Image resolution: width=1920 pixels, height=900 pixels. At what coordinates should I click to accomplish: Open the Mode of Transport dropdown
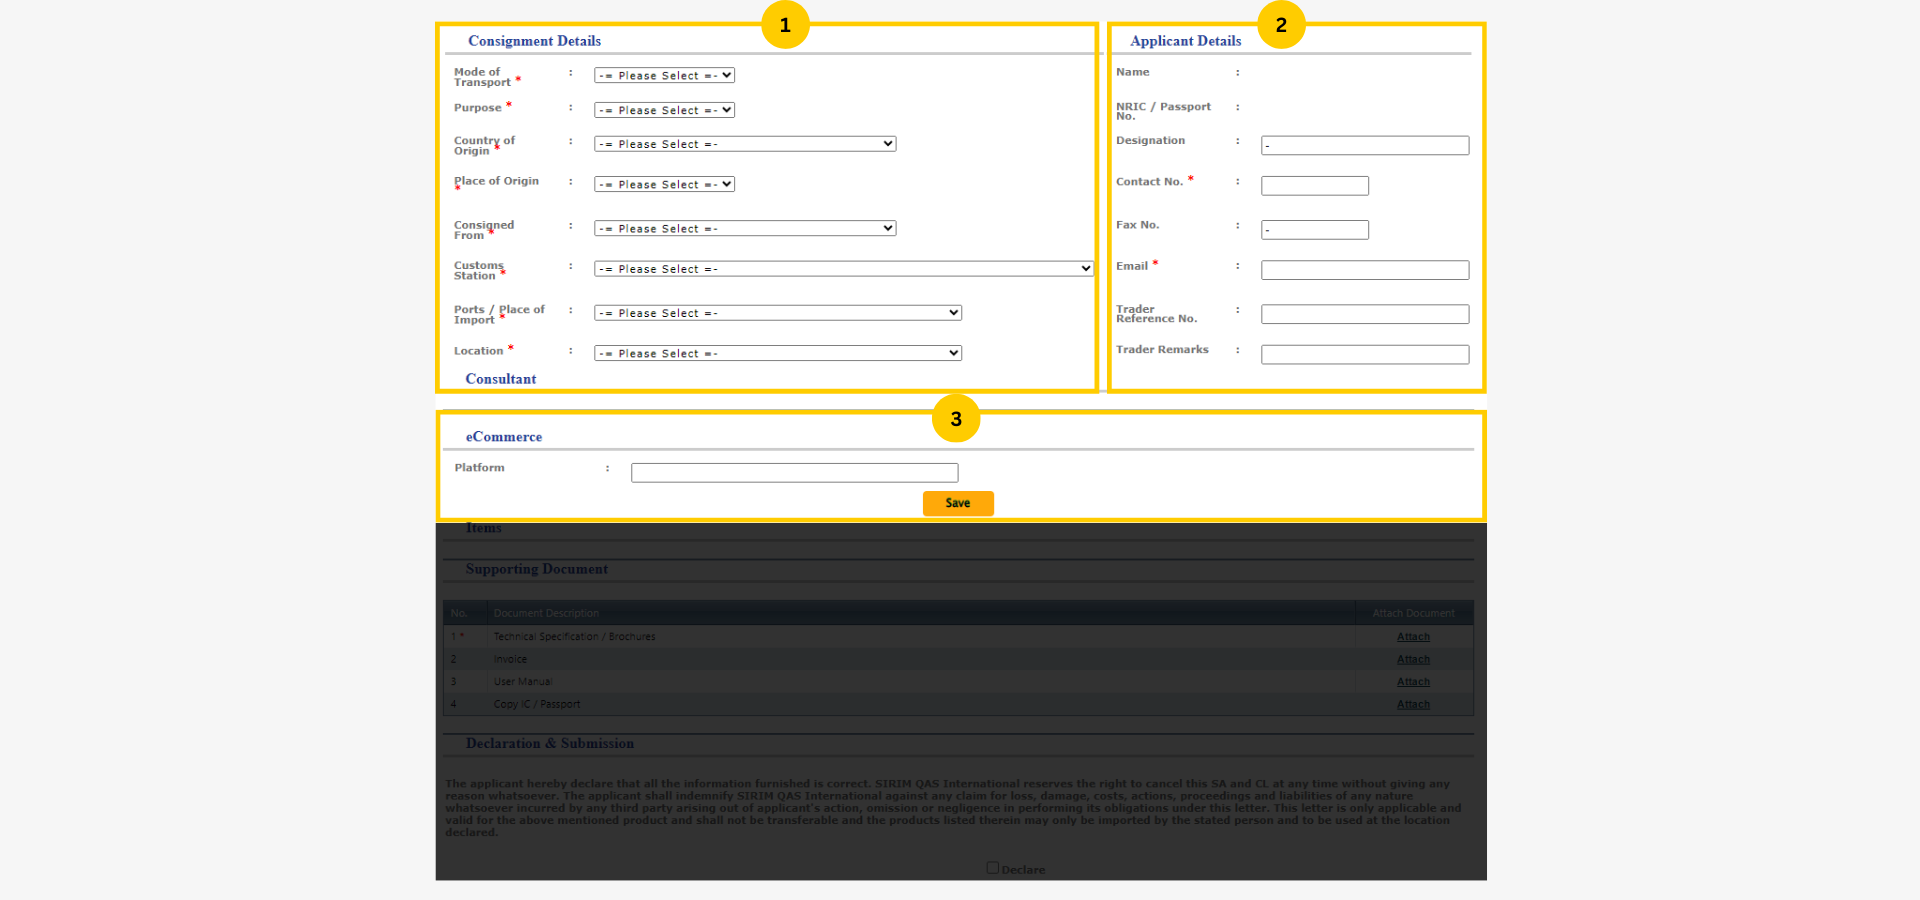tap(663, 75)
